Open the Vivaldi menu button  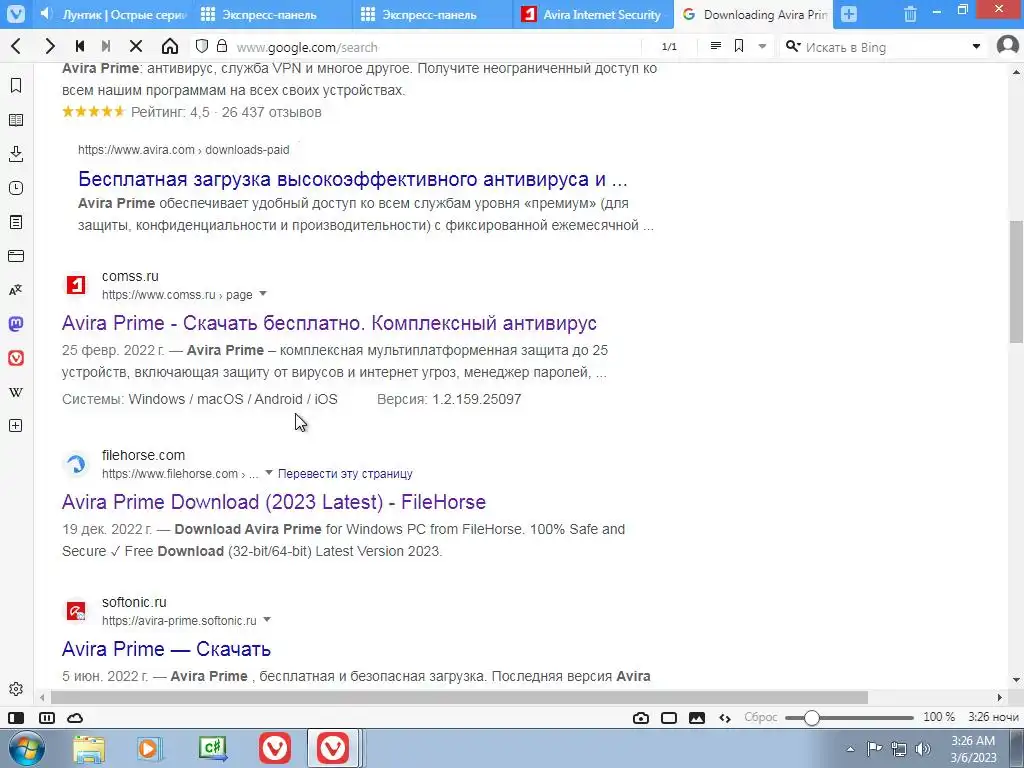(16, 14)
